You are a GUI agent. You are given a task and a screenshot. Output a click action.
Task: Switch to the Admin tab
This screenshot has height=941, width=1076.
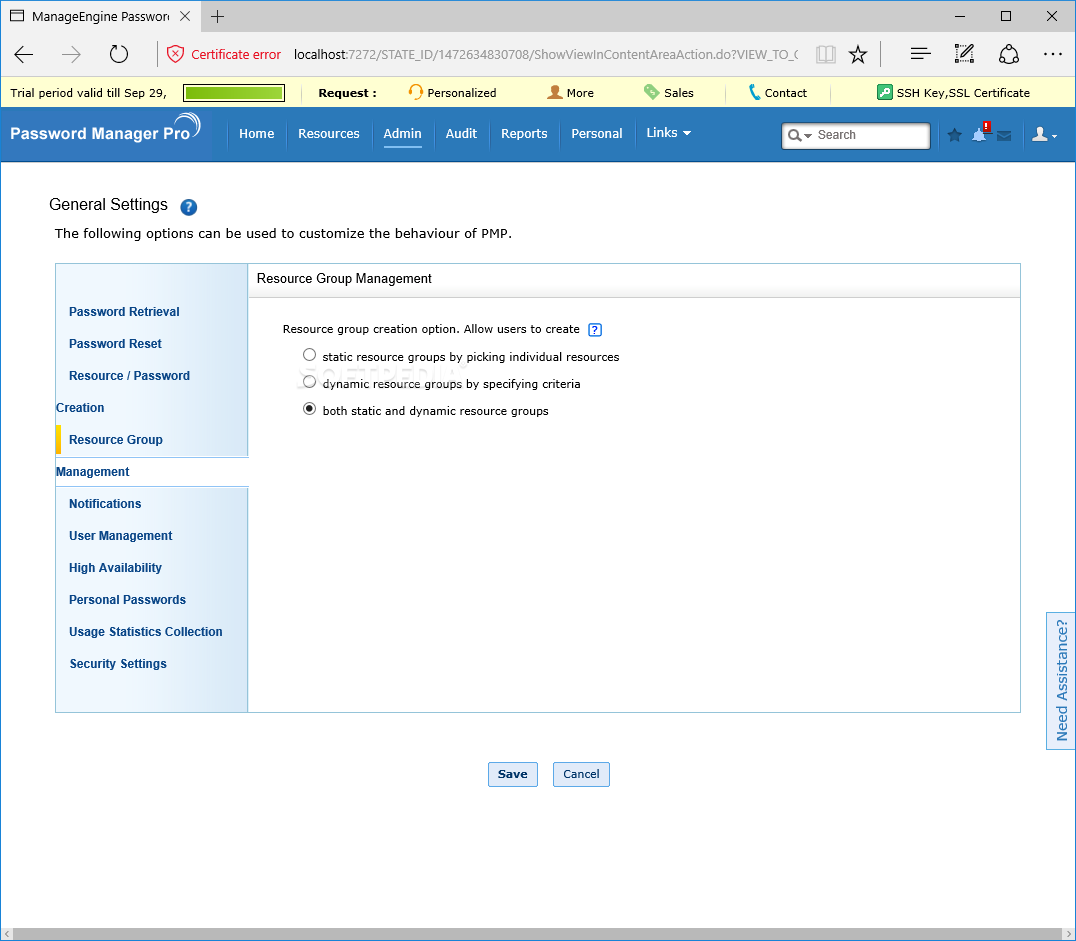[x=402, y=133]
